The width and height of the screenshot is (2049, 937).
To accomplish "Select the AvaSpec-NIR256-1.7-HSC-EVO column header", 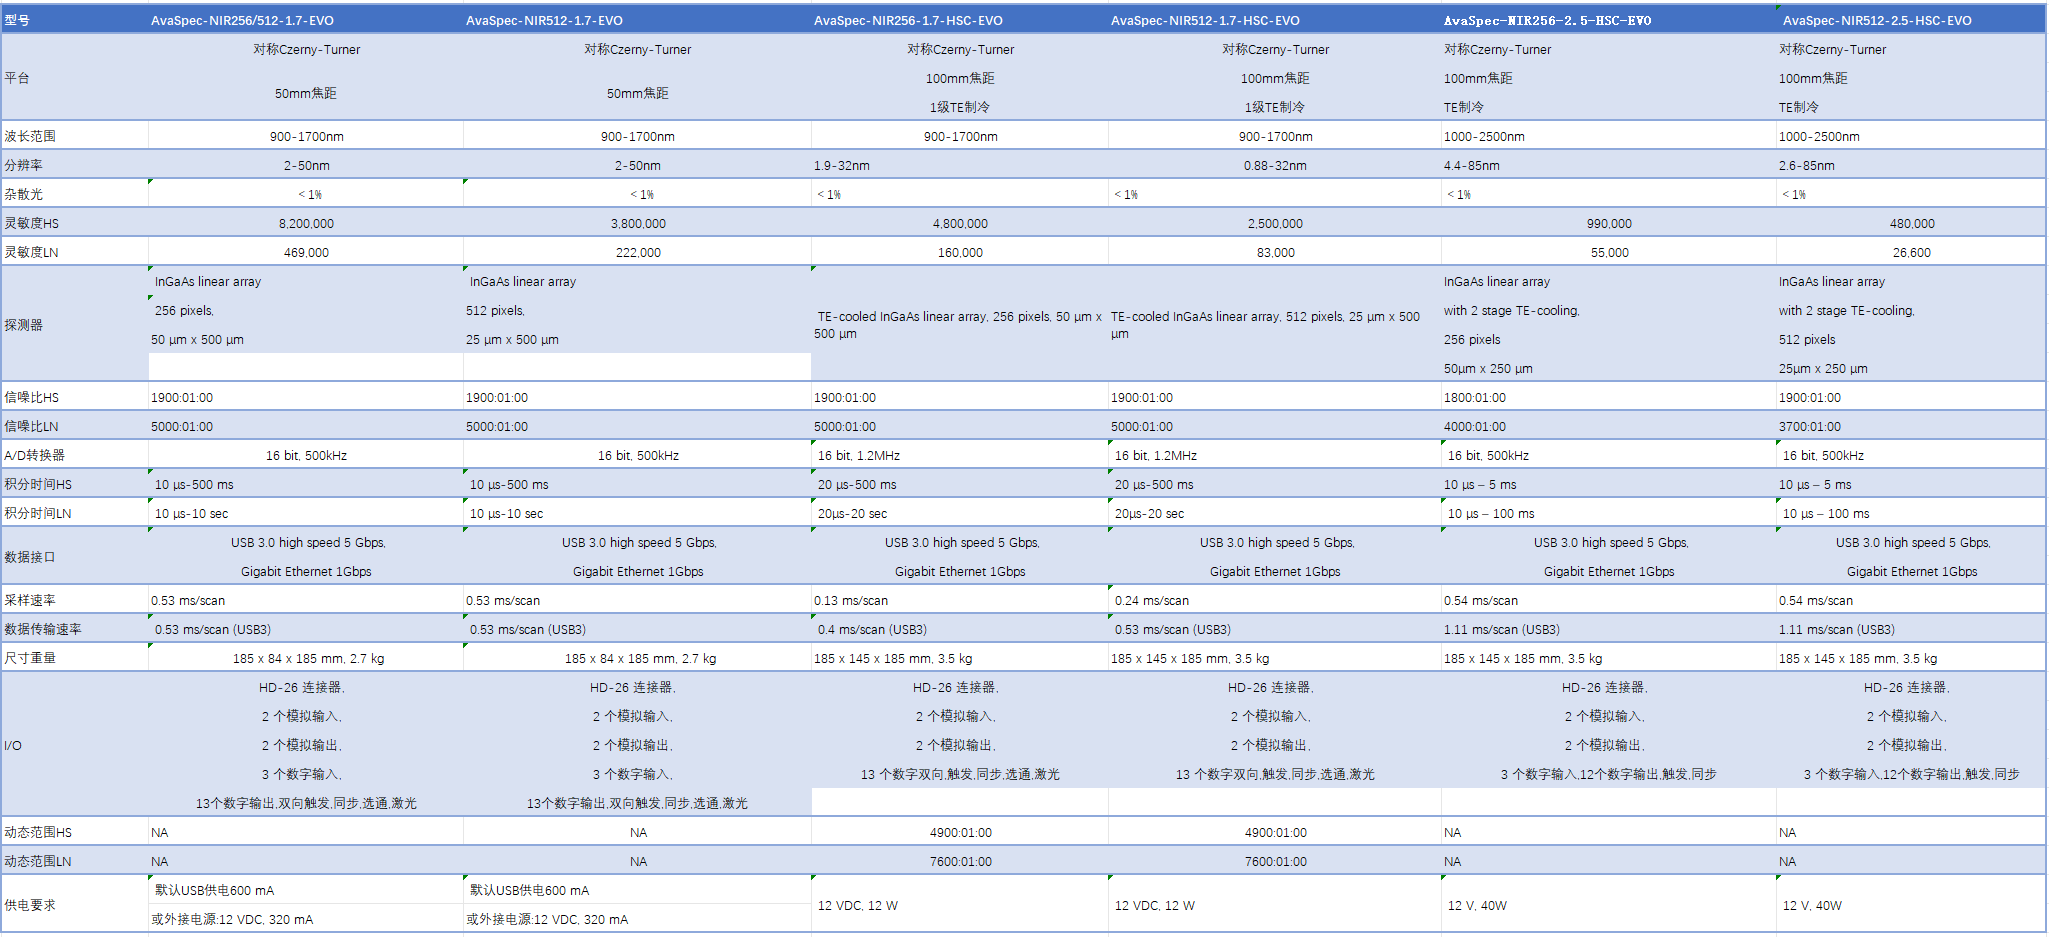I will point(960,20).
